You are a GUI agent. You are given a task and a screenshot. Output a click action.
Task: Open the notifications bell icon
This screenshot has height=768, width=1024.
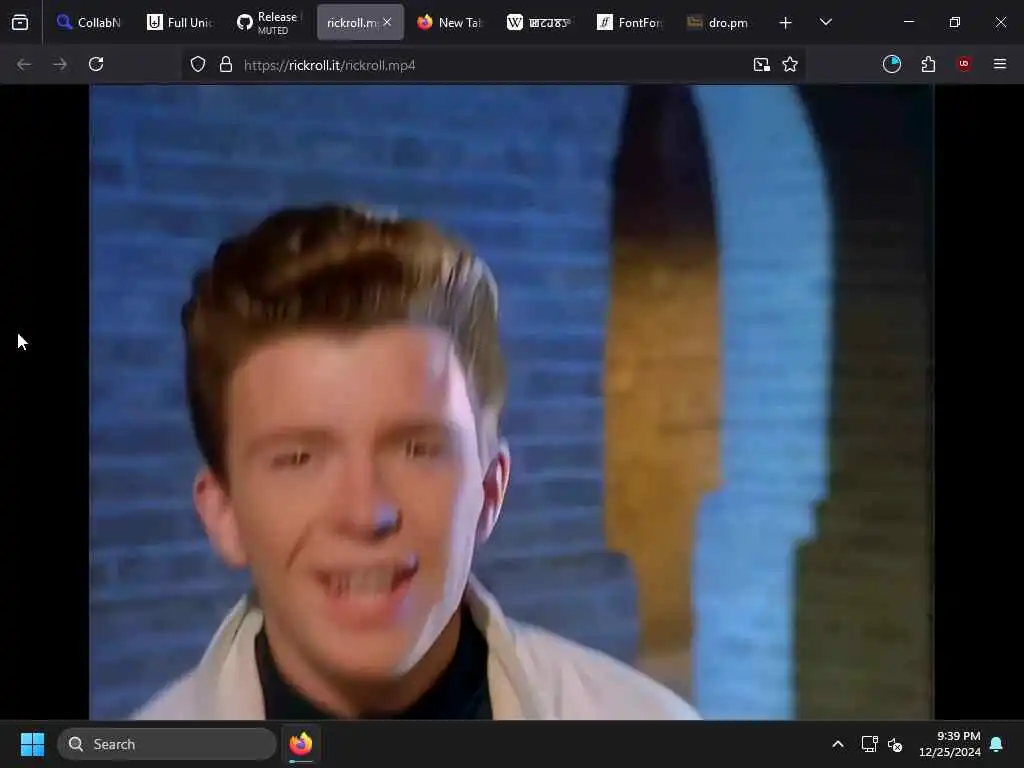[x=997, y=744]
